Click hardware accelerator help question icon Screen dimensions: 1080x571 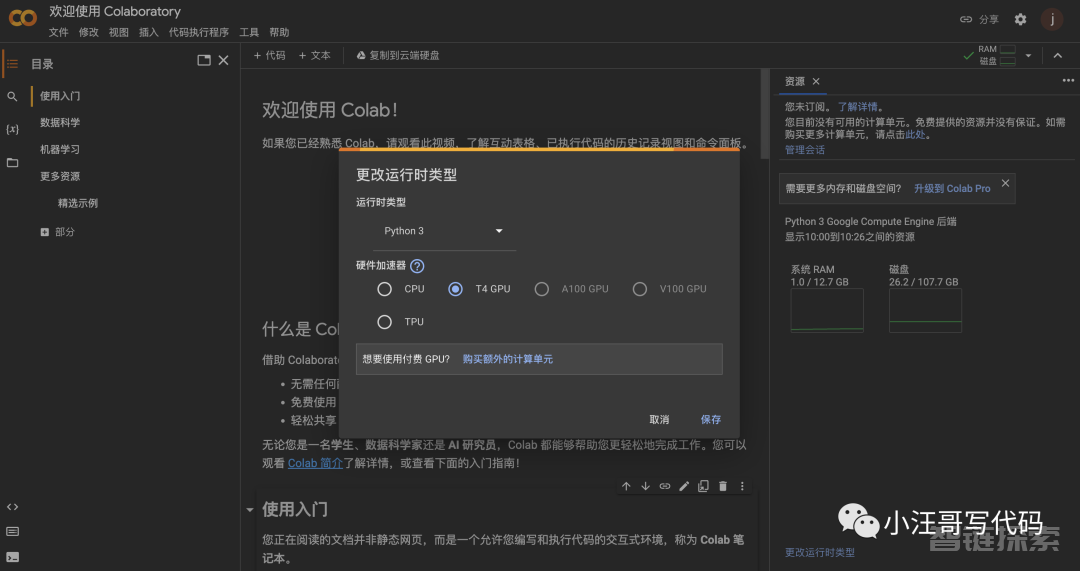(417, 266)
